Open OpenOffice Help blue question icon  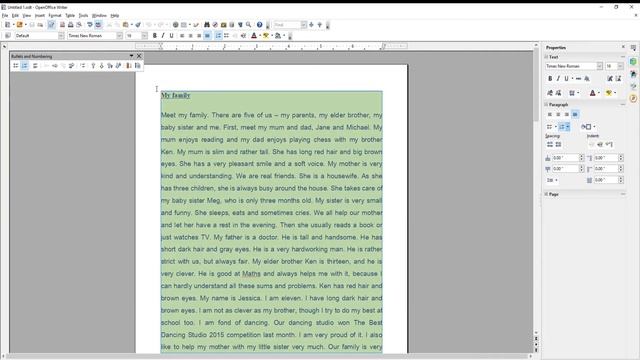tap(259, 25)
